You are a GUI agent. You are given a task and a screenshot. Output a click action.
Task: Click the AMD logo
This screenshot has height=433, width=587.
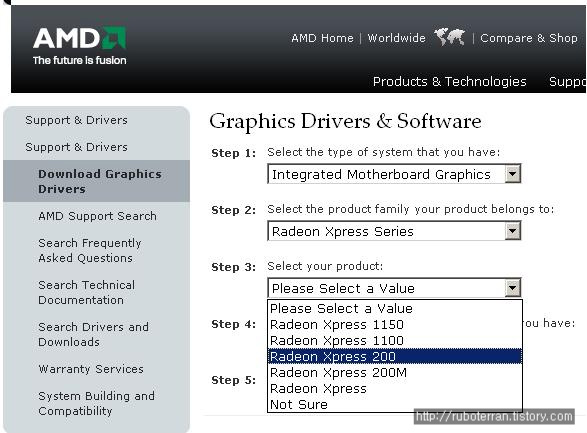79,38
